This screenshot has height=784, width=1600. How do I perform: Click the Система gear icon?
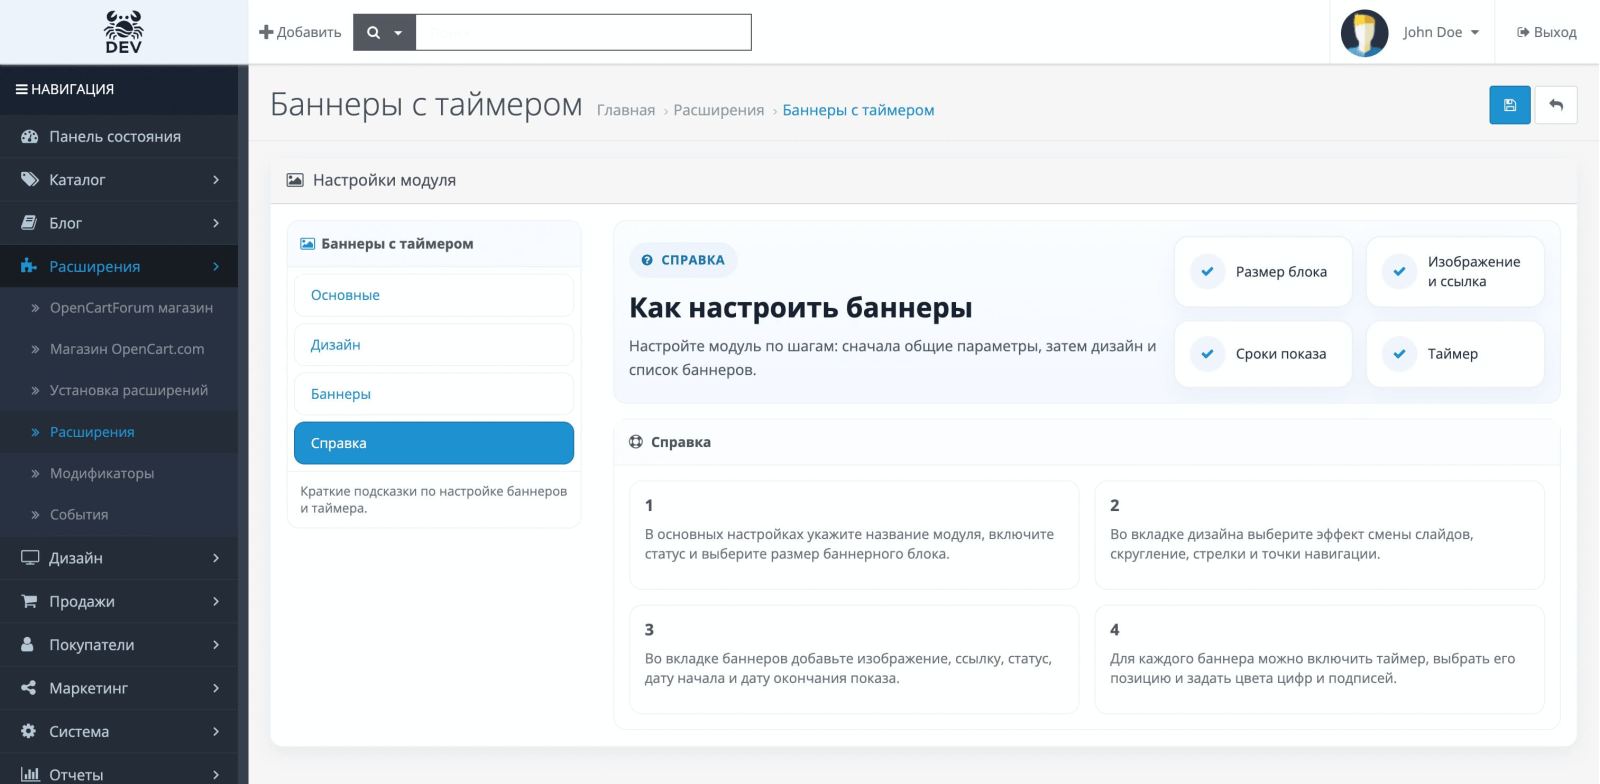pos(29,731)
